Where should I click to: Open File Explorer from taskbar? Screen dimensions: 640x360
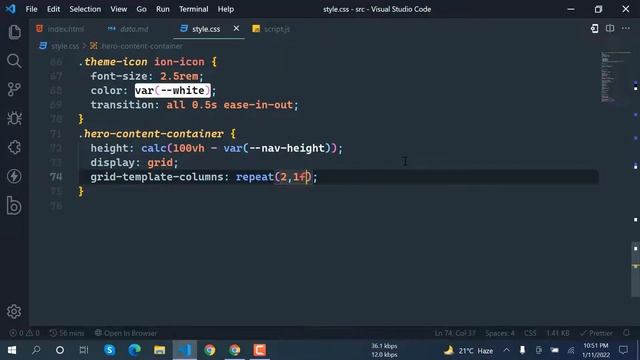coord(160,350)
